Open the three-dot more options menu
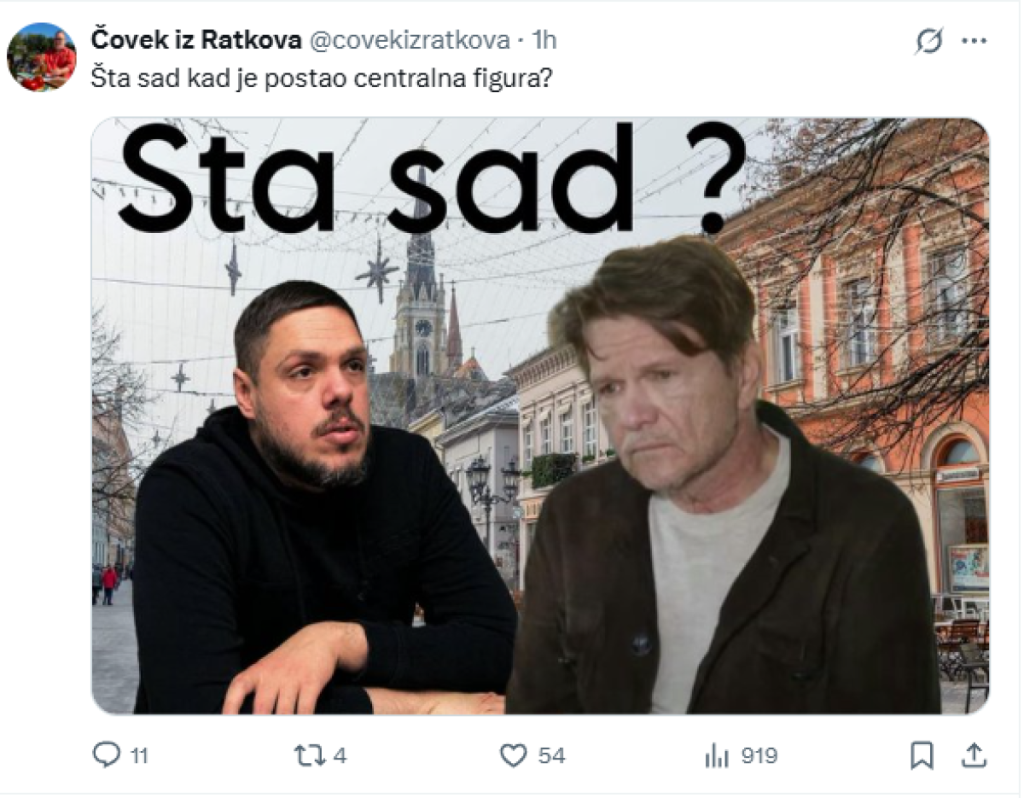The height and width of the screenshot is (798, 1024). click(974, 40)
